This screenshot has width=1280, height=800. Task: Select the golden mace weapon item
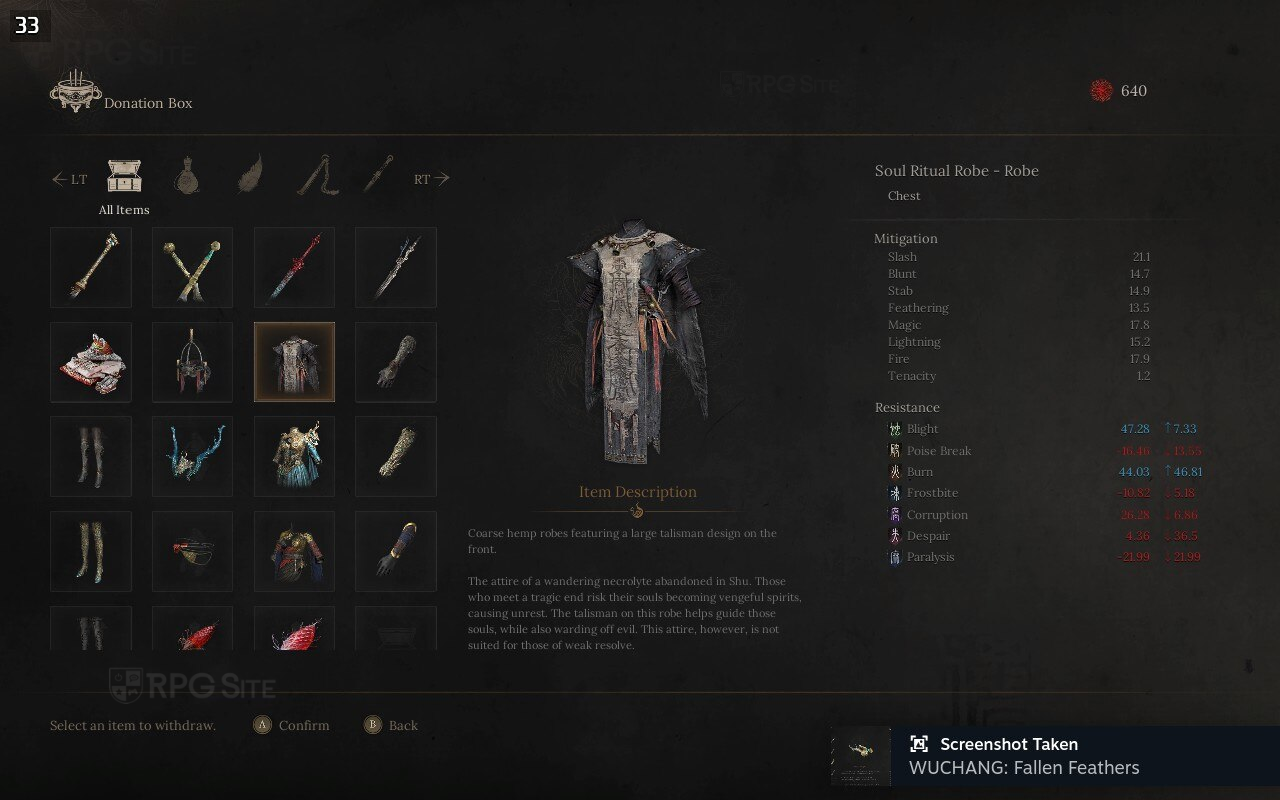91,267
